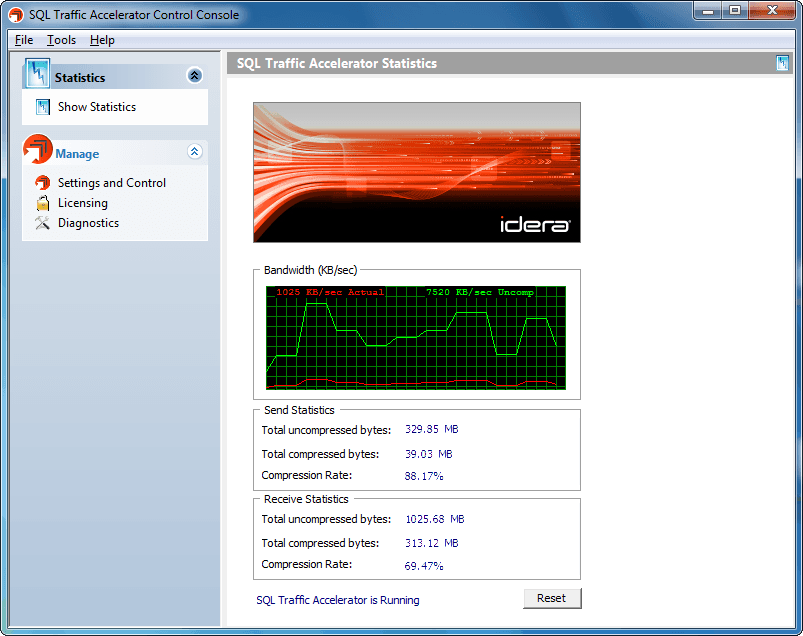Viewport: 803px width, 636px height.
Task: Click '7520 KB/sec Uncomp' graph label
Action: 480,292
